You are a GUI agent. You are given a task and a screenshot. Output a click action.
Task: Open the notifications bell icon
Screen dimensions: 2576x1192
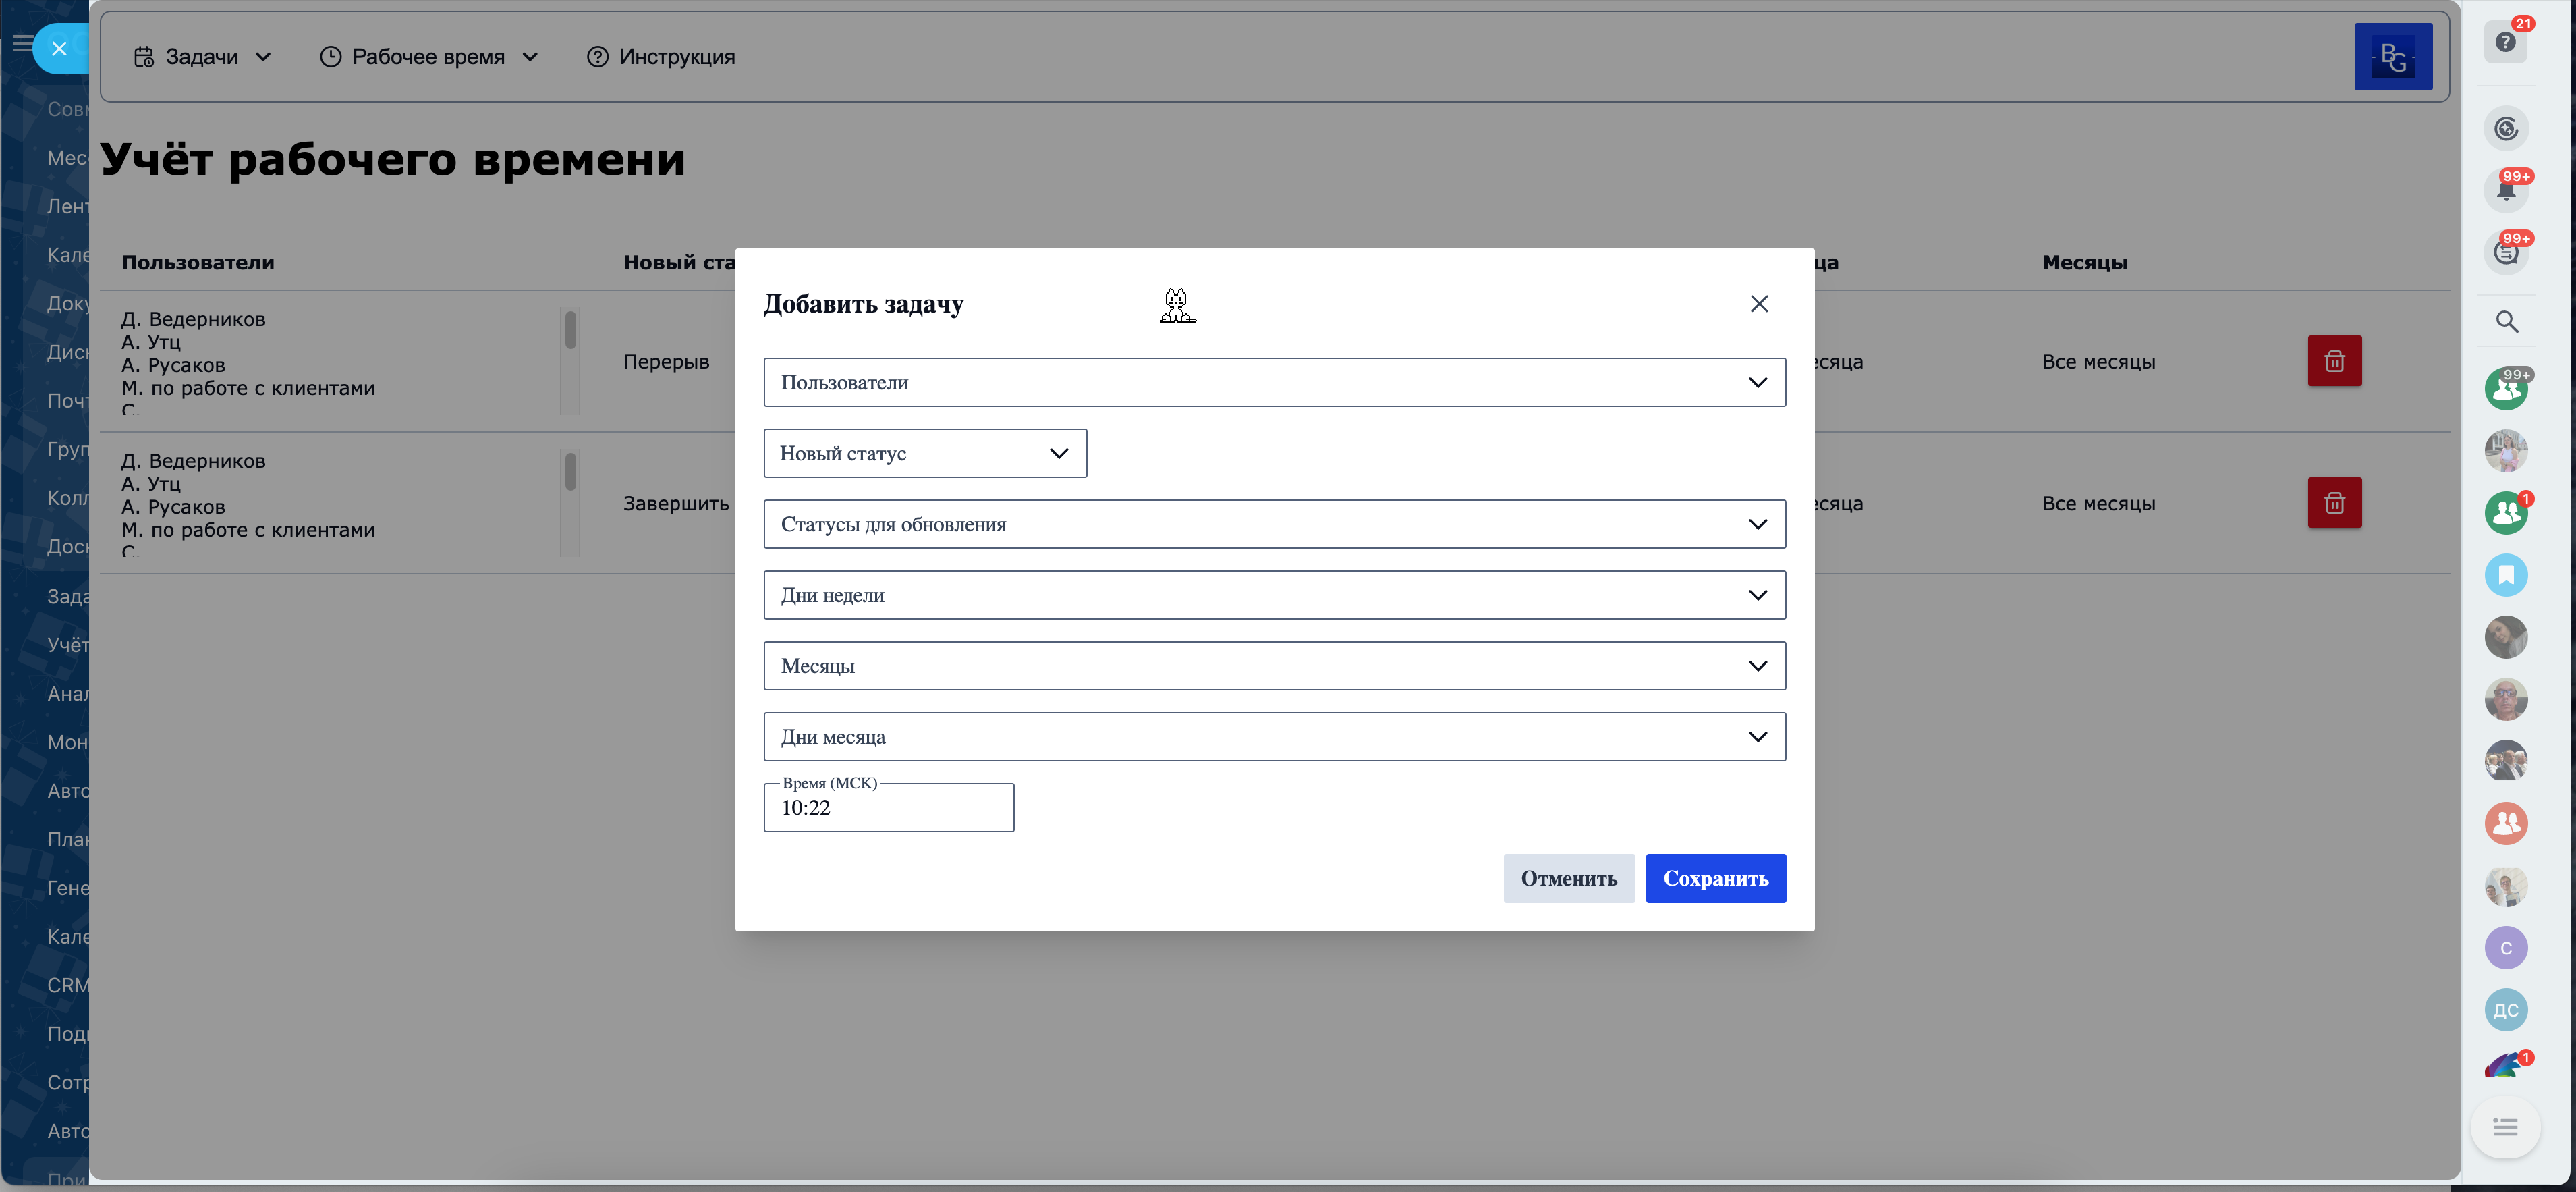click(x=2505, y=190)
